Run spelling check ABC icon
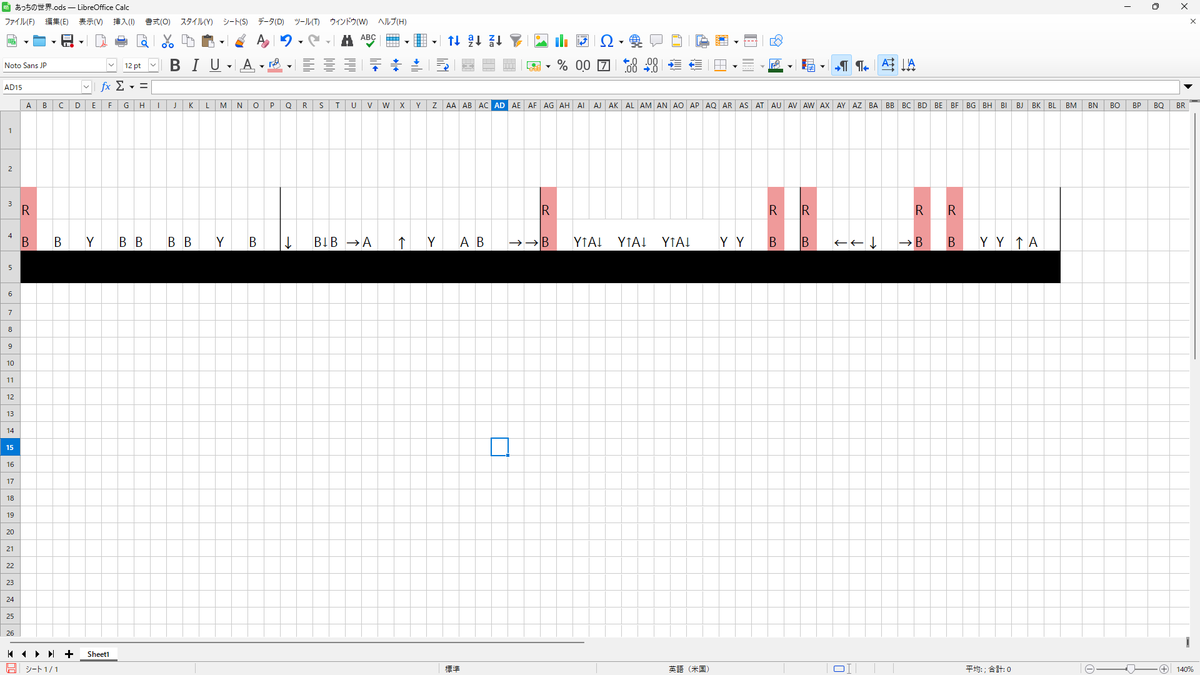The image size is (1200, 675). [368, 41]
